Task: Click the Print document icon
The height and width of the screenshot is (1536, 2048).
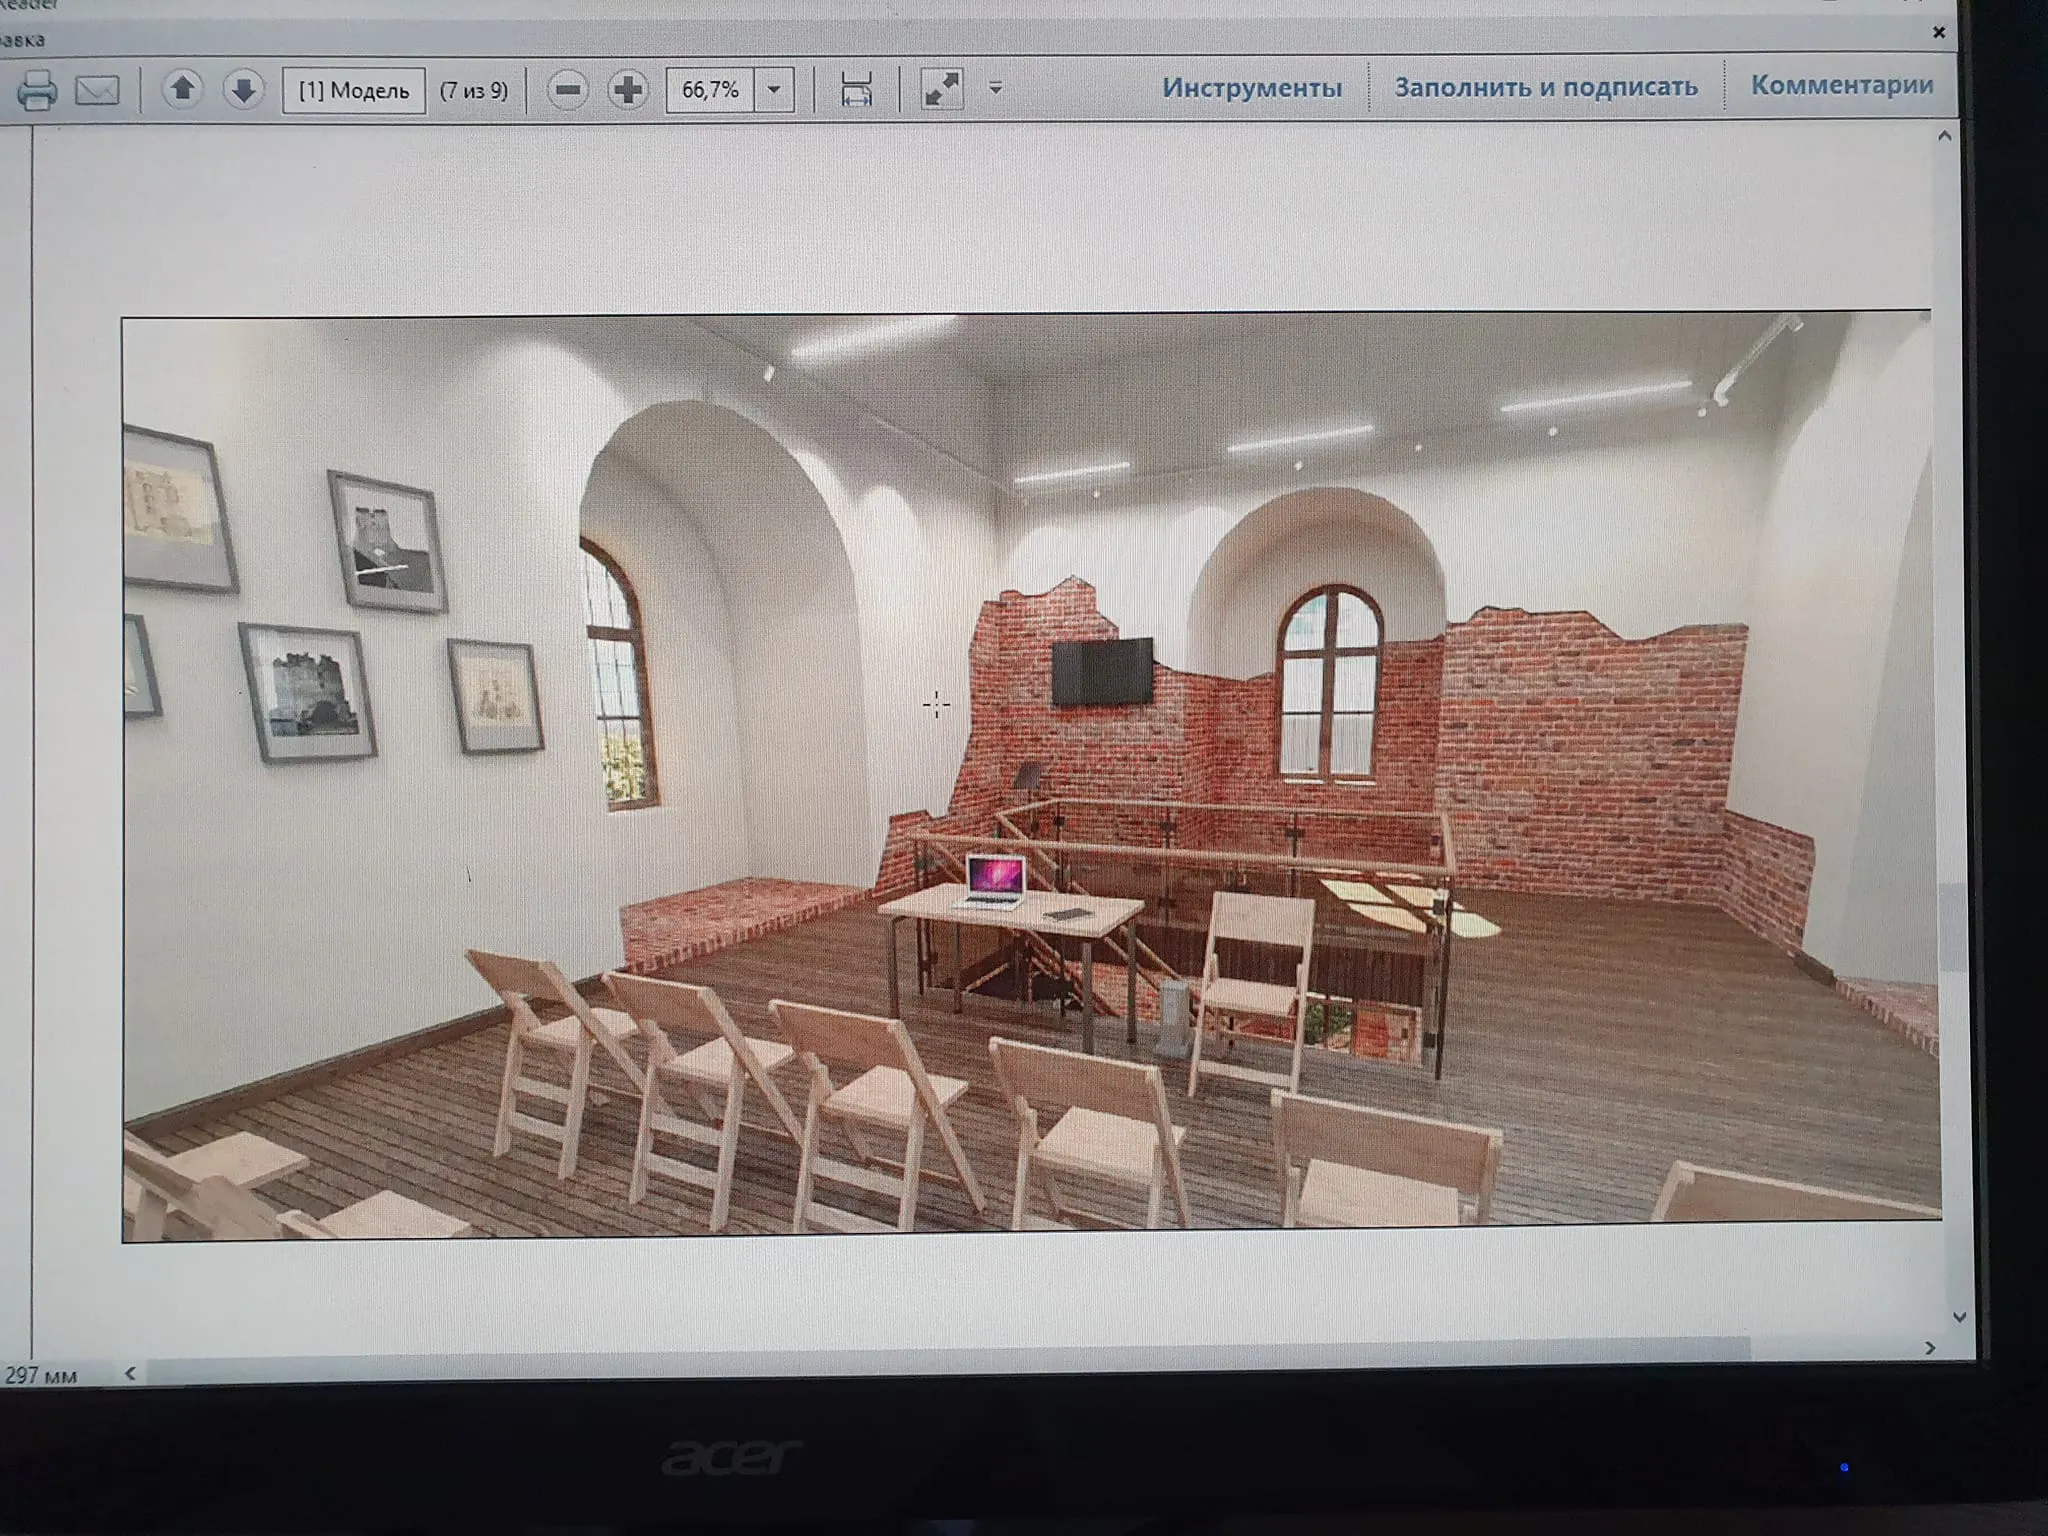Action: 37,91
